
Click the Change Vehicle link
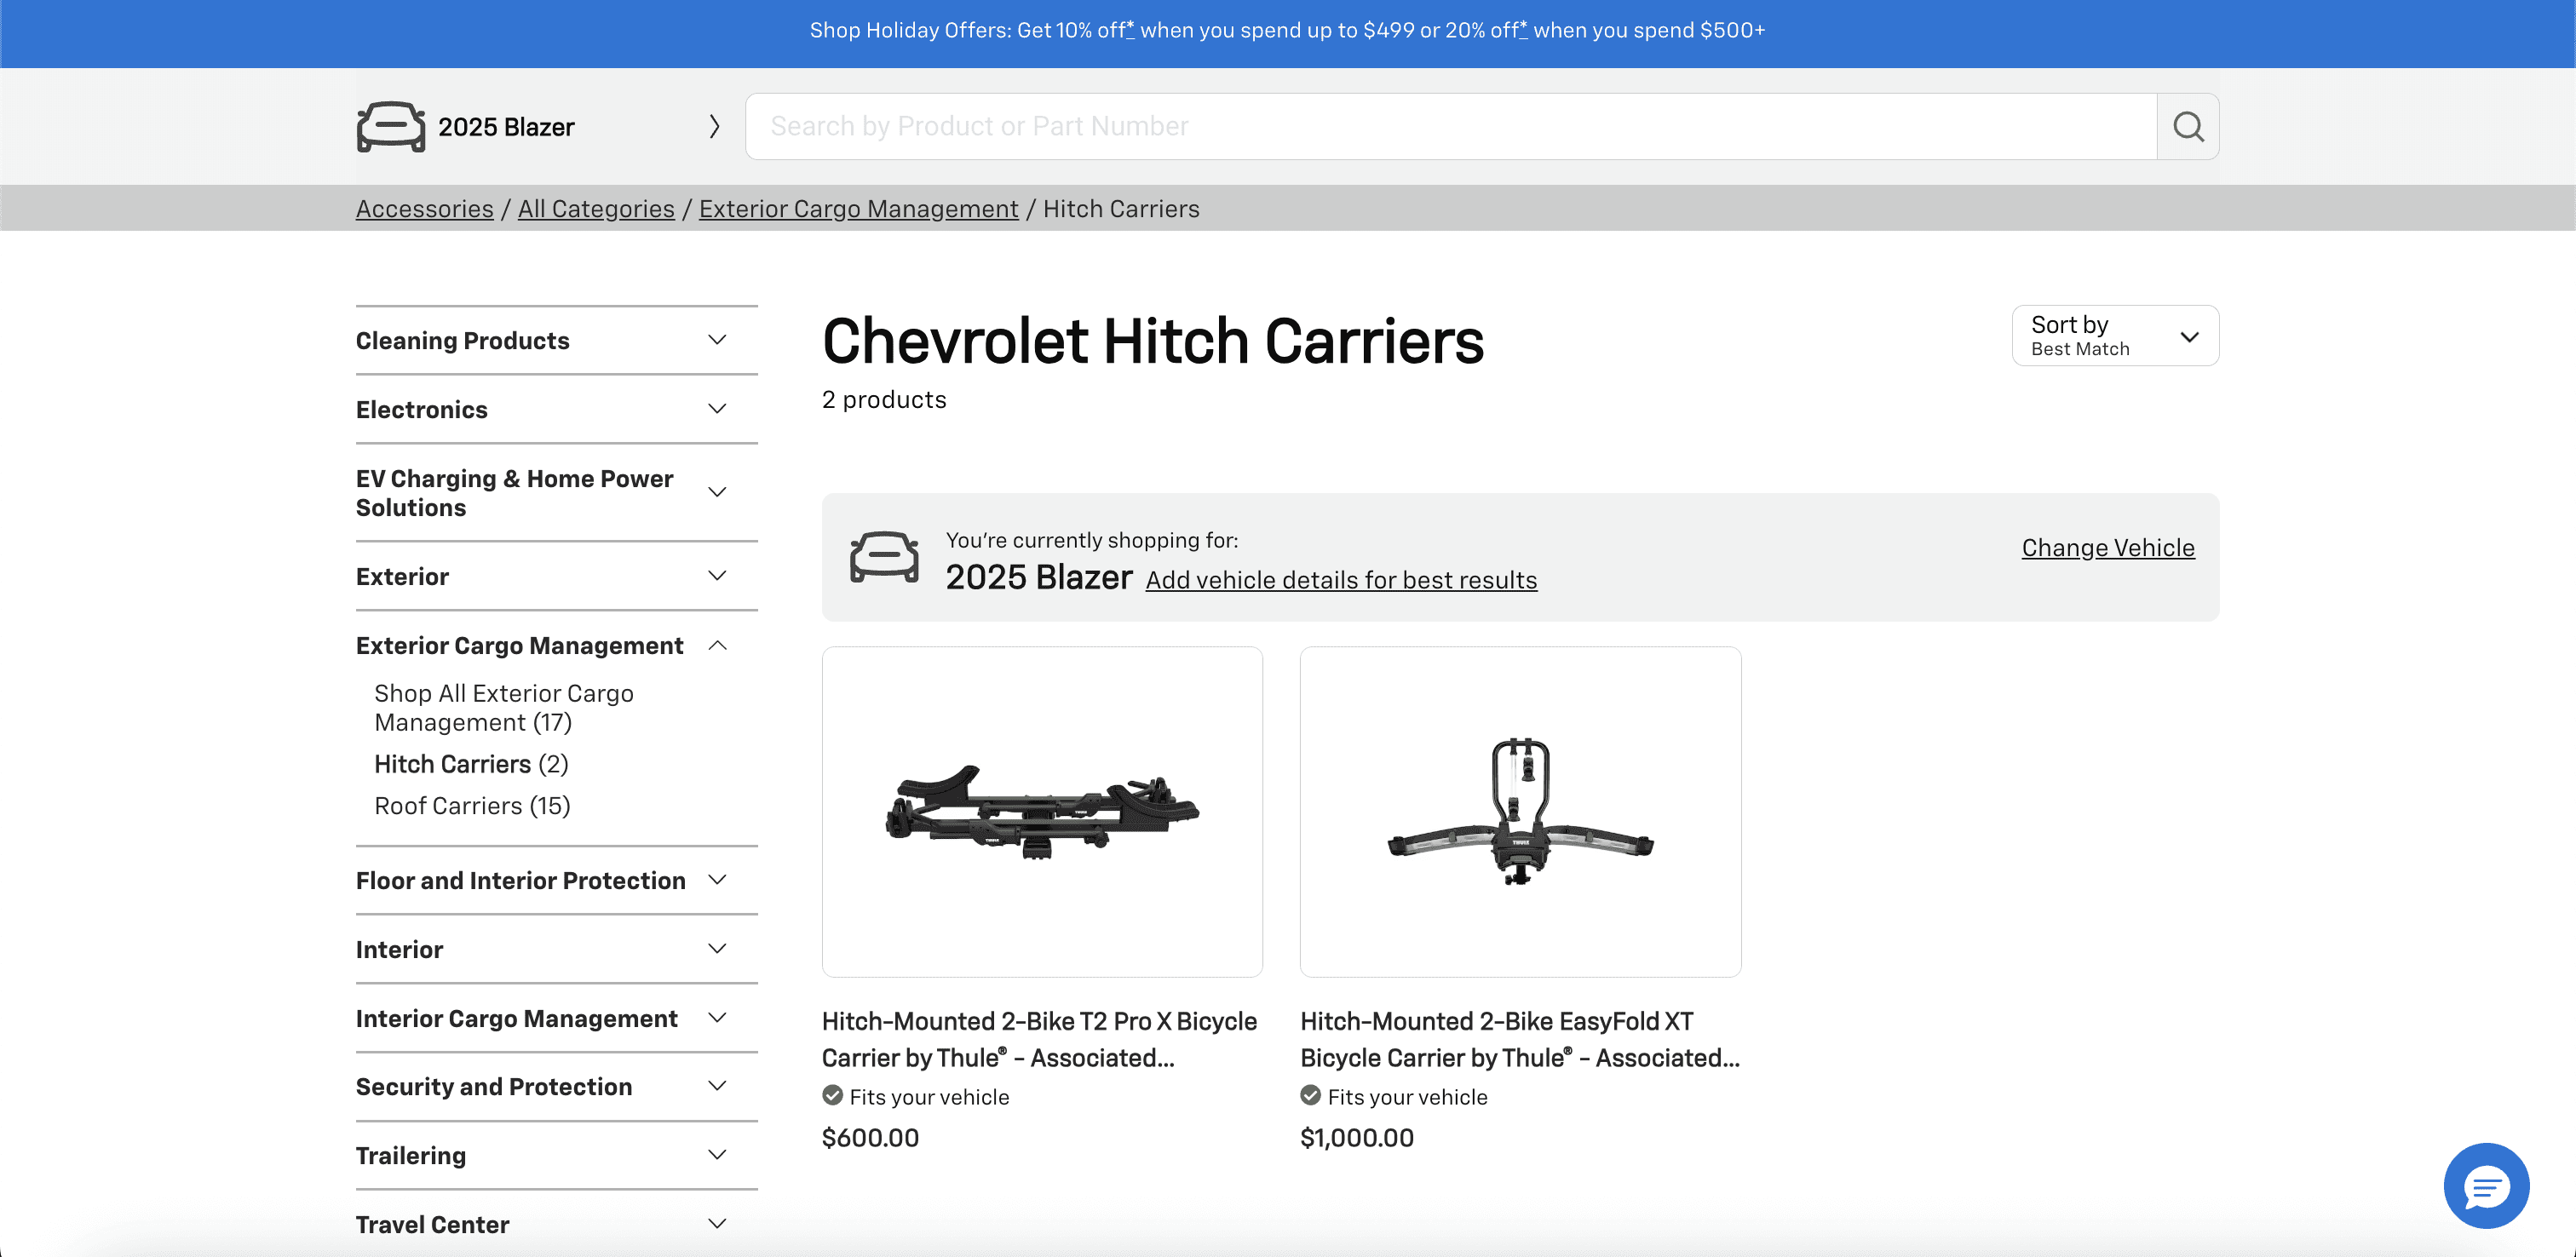2107,548
